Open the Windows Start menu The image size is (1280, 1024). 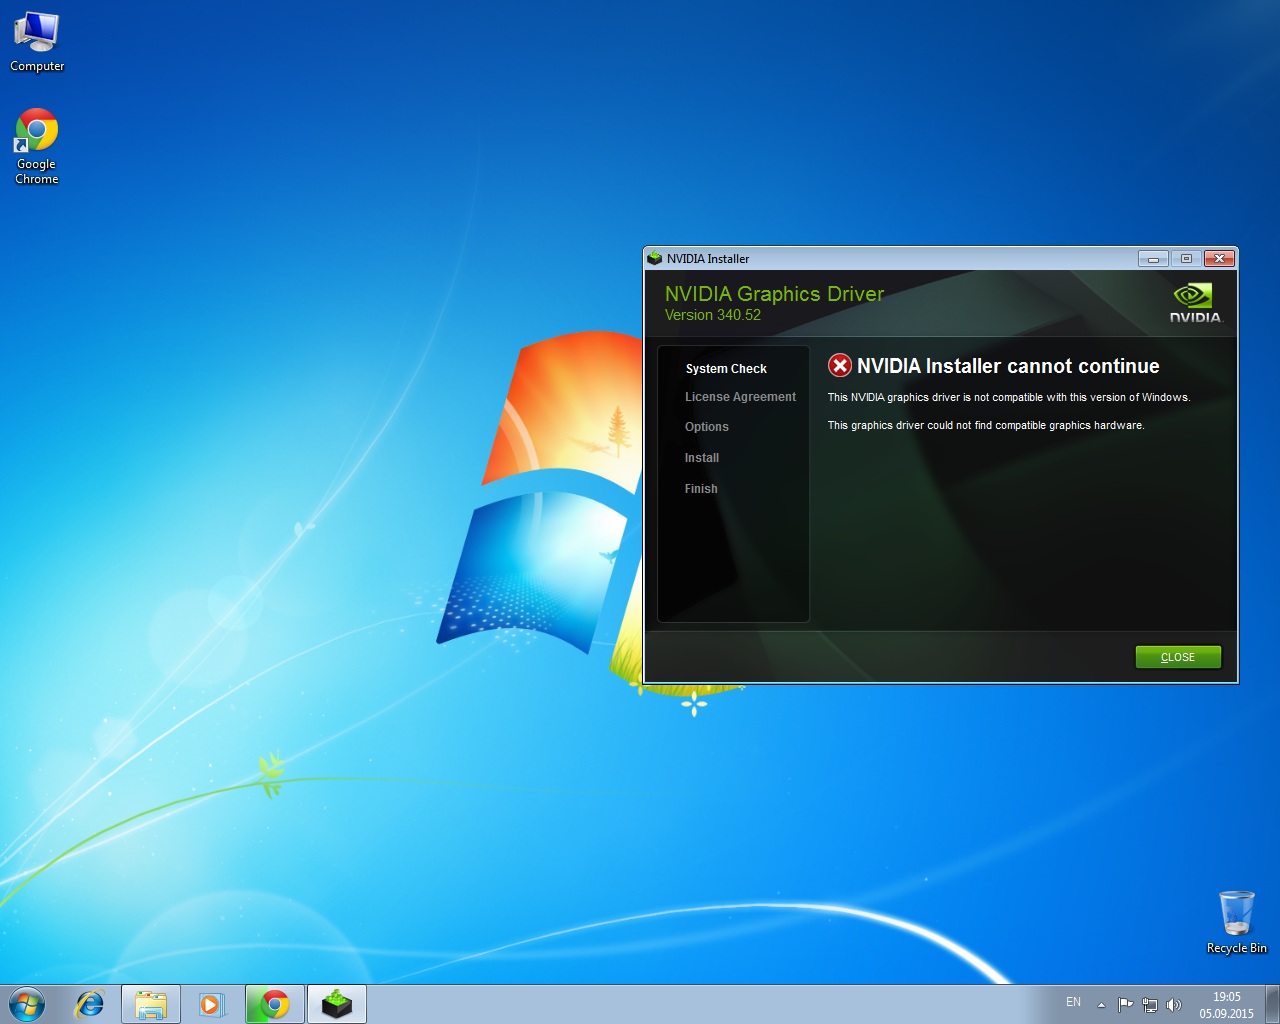point(27,1004)
